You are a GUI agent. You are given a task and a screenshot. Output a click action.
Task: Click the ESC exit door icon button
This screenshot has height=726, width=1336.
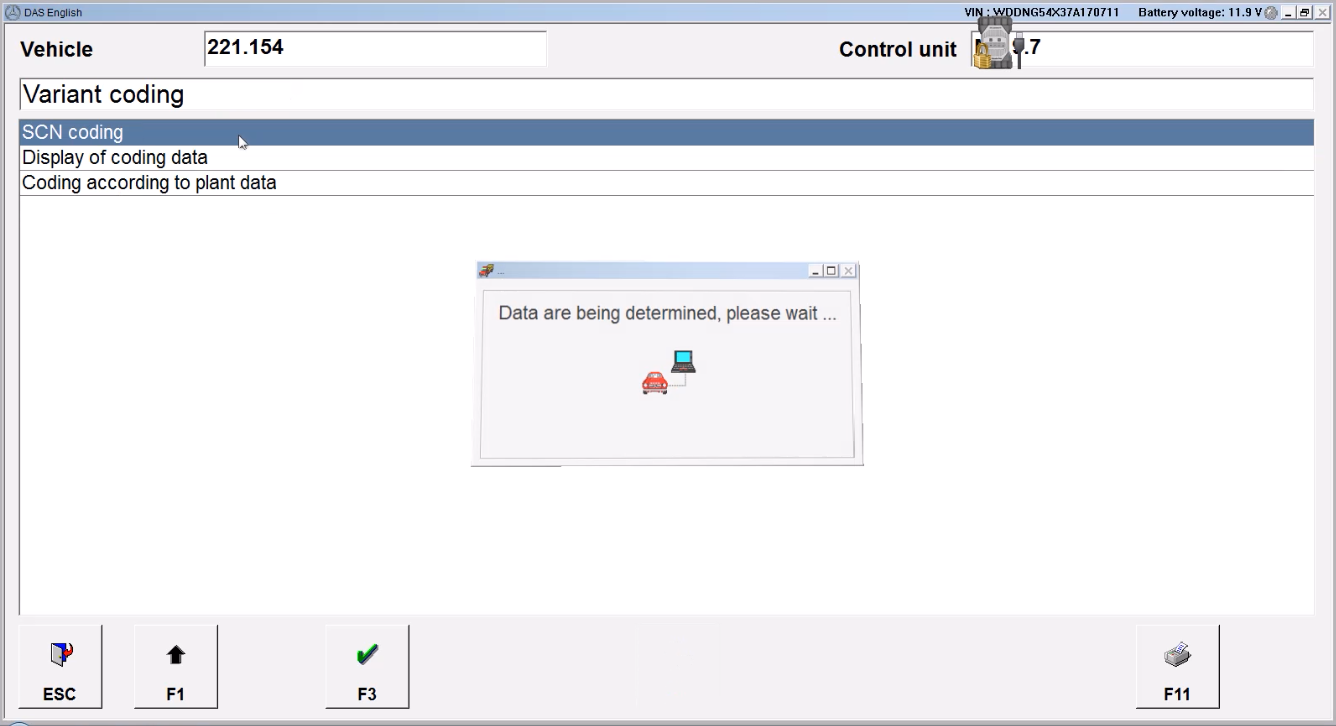click(x=59, y=666)
